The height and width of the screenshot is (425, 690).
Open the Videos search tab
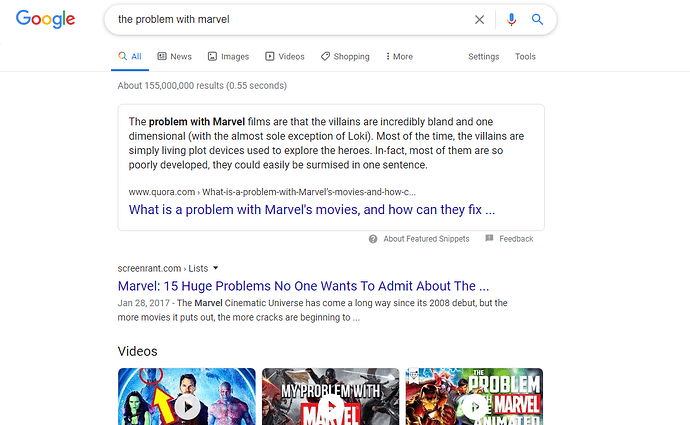point(285,56)
